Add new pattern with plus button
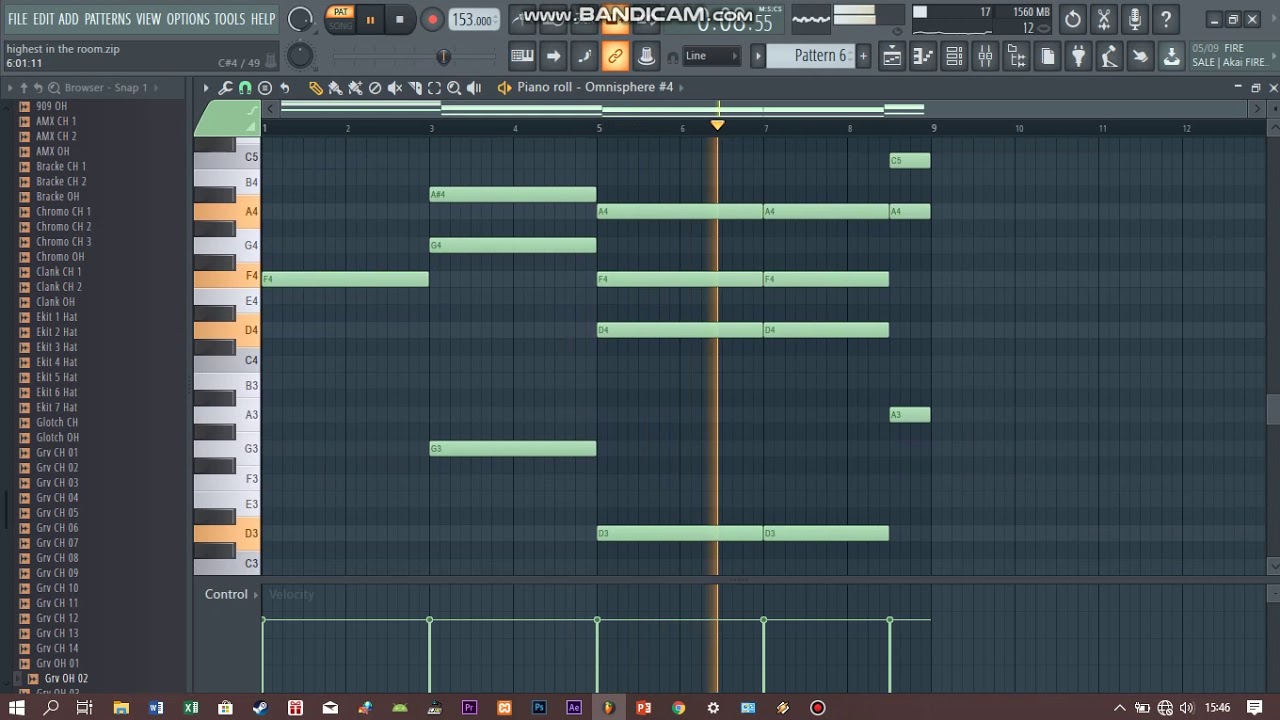 tap(863, 56)
